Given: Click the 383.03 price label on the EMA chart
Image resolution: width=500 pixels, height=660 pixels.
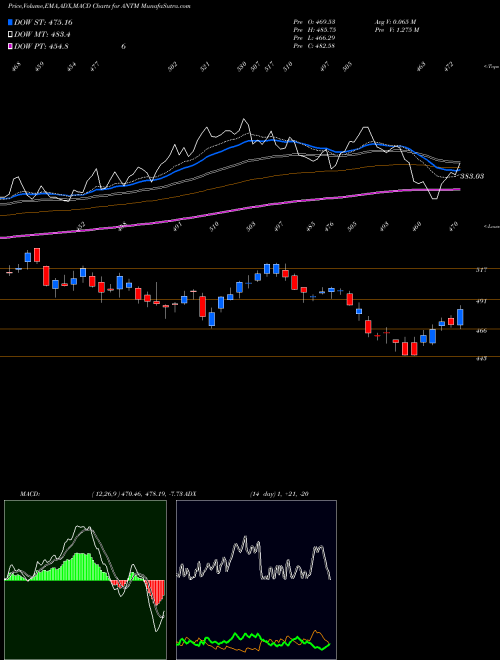Looking at the screenshot, I should (471, 176).
